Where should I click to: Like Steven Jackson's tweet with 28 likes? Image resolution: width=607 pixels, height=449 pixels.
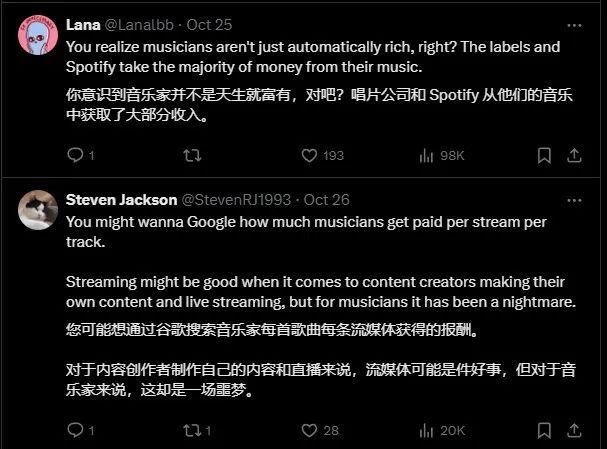point(310,430)
